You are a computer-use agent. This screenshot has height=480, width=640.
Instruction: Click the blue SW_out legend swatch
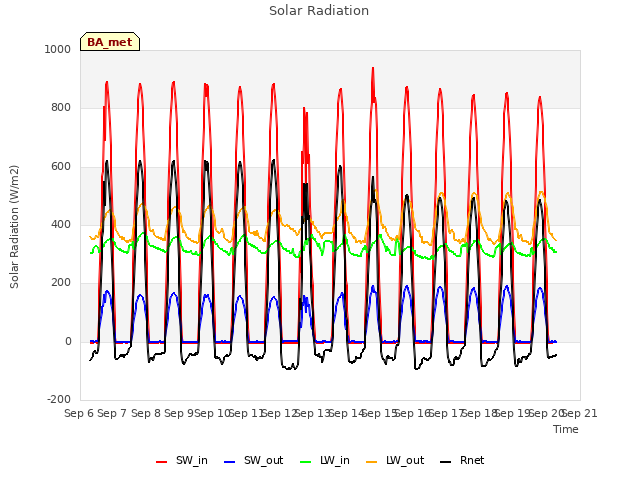coord(230,462)
